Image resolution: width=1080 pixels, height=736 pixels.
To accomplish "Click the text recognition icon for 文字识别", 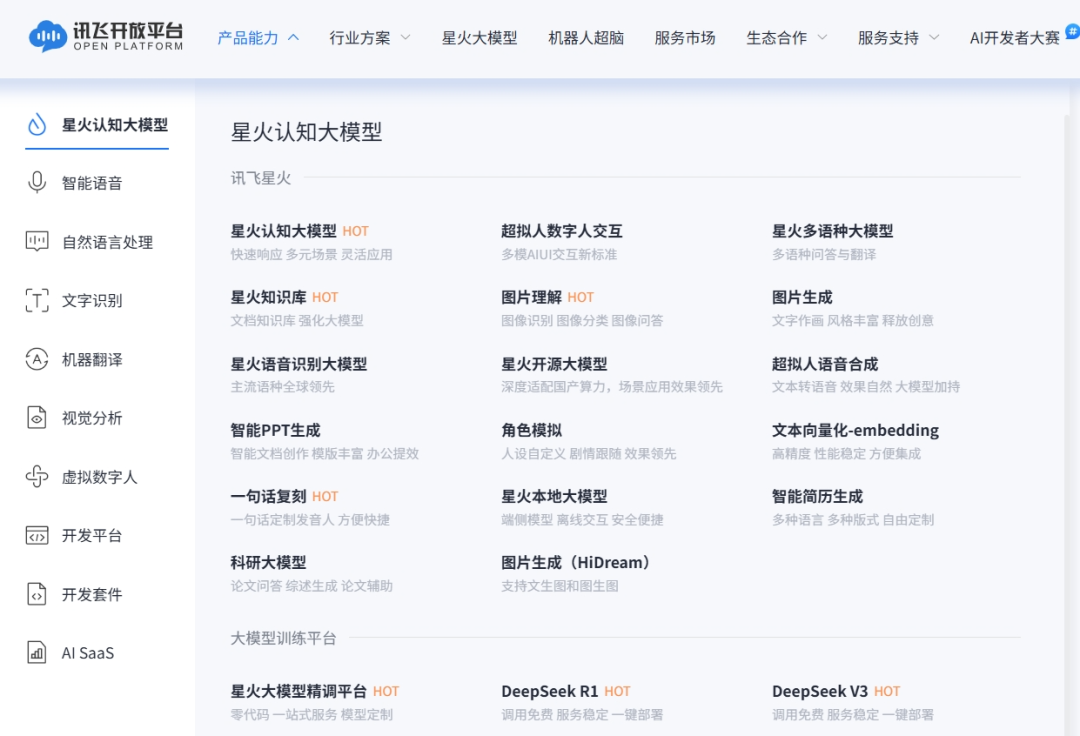I will point(37,300).
